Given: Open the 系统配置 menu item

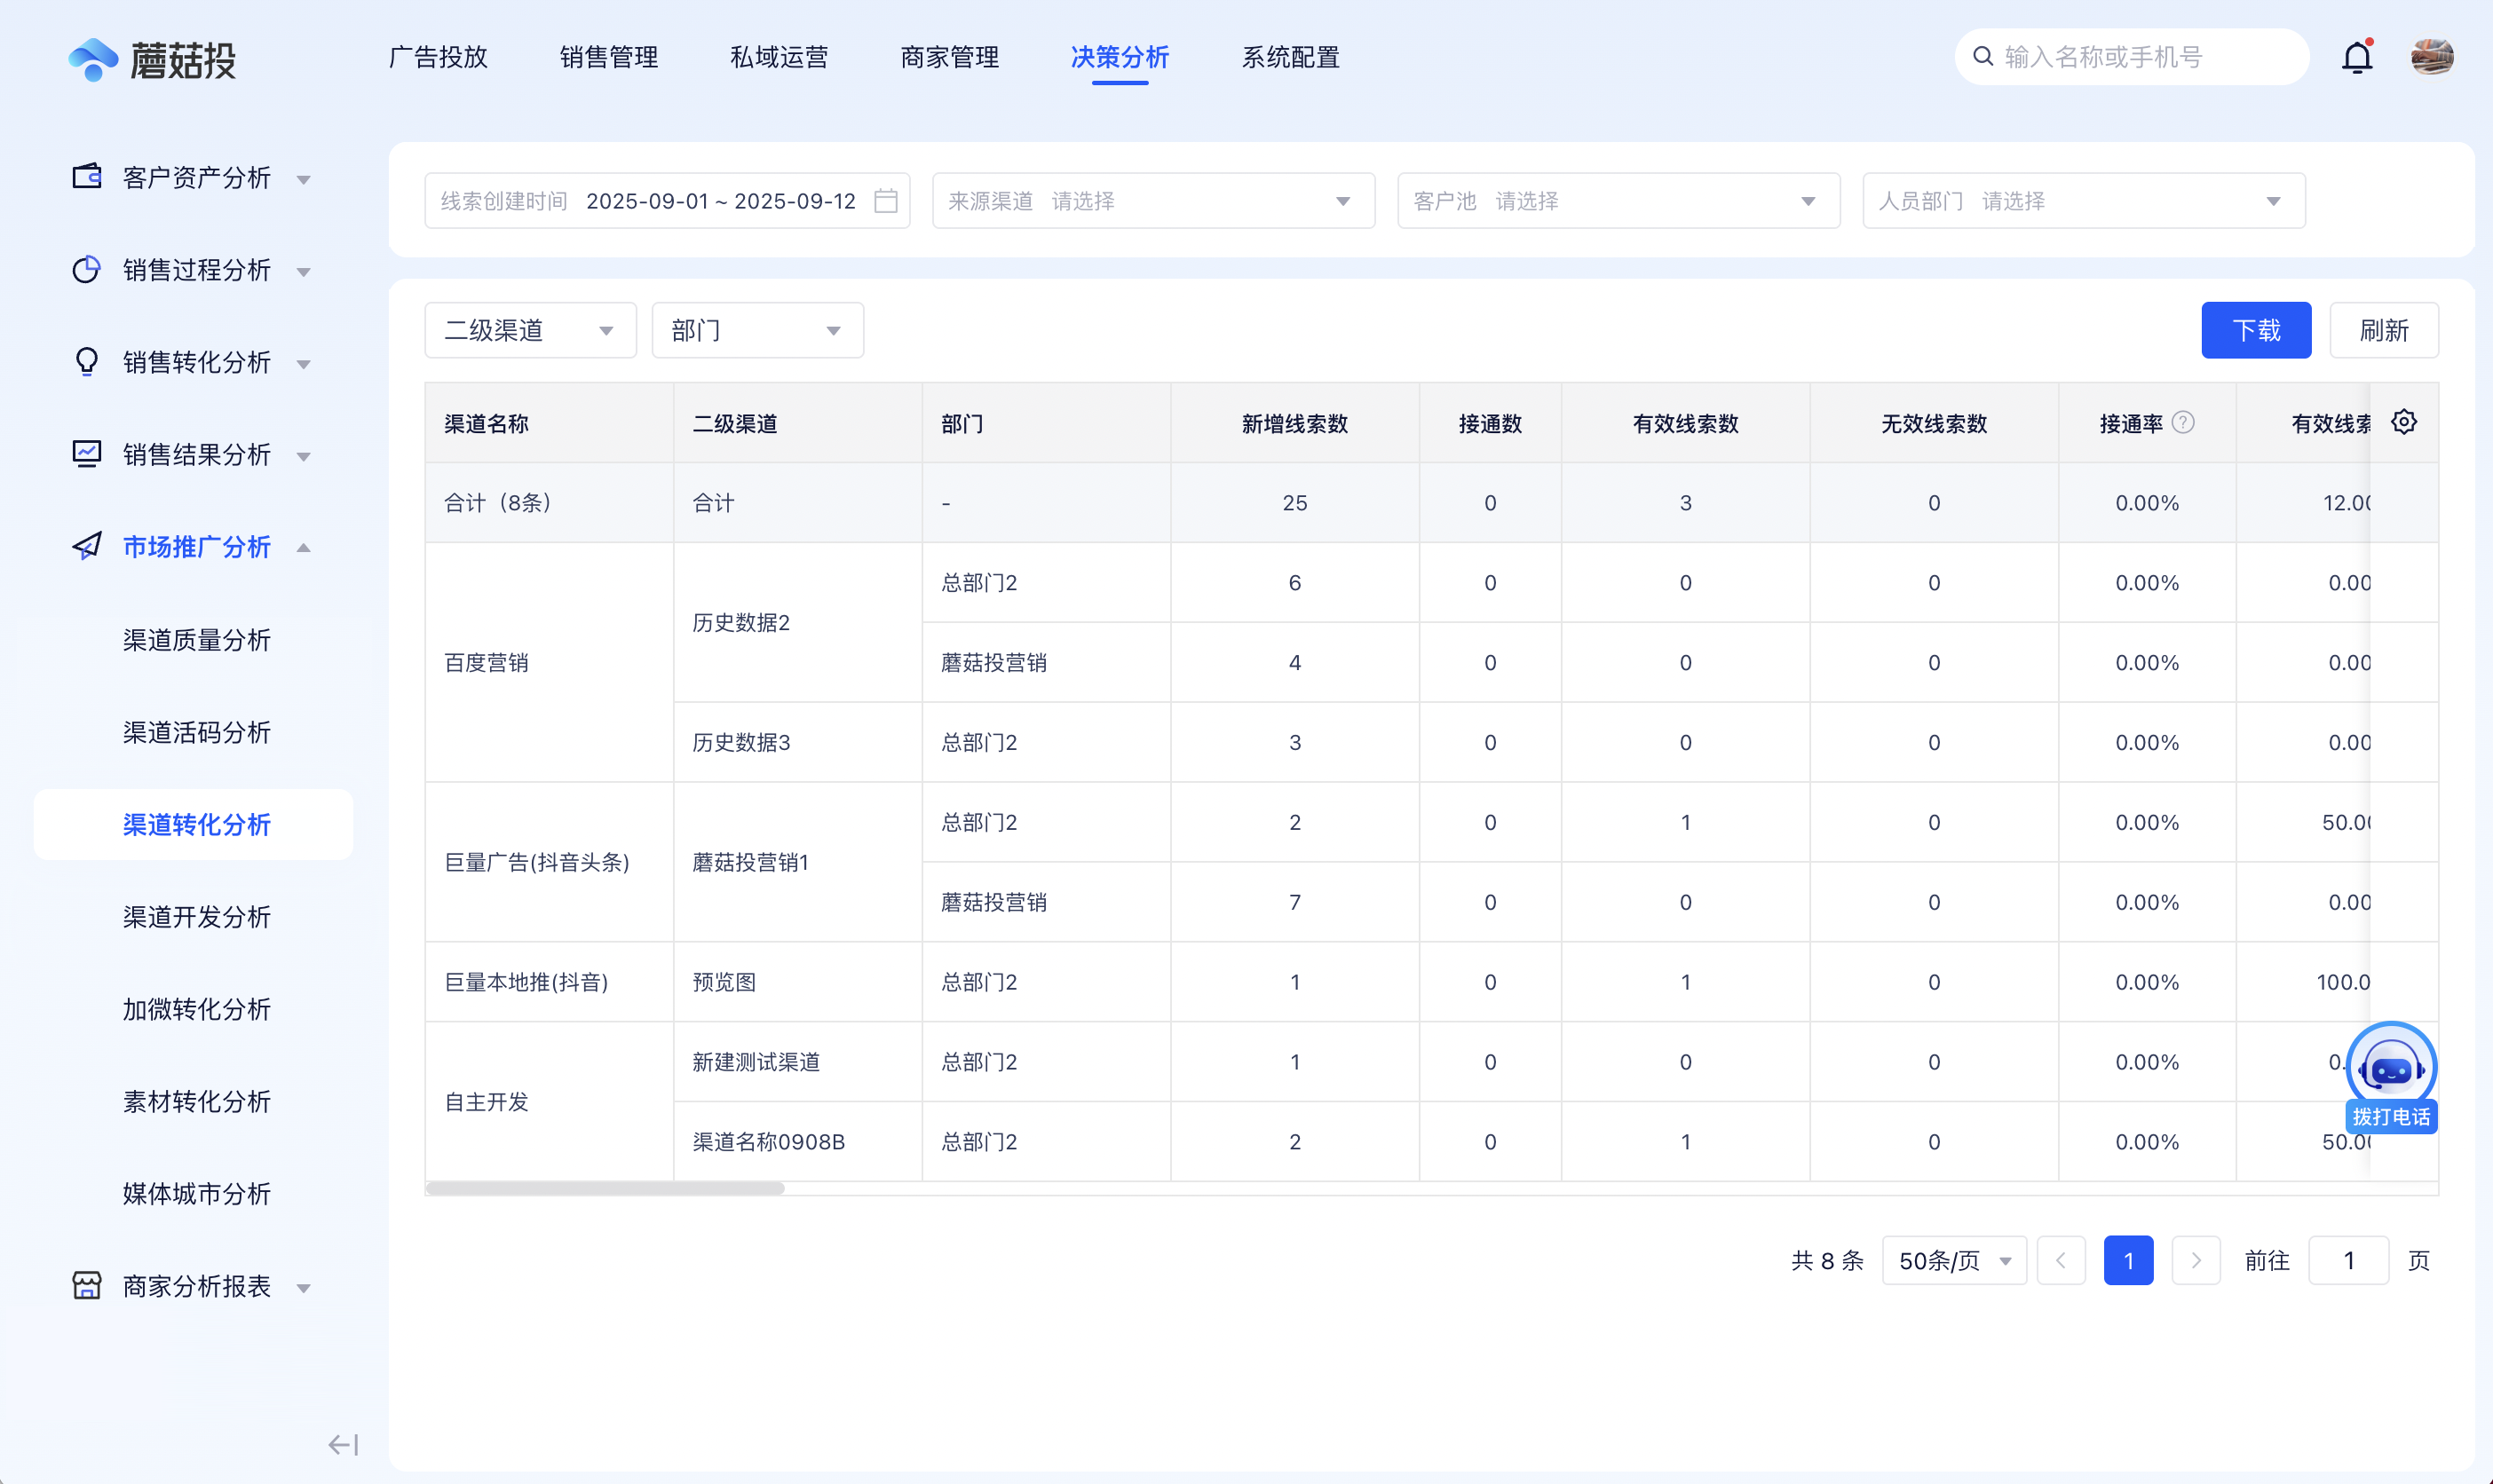Looking at the screenshot, I should pyautogui.click(x=1289, y=57).
